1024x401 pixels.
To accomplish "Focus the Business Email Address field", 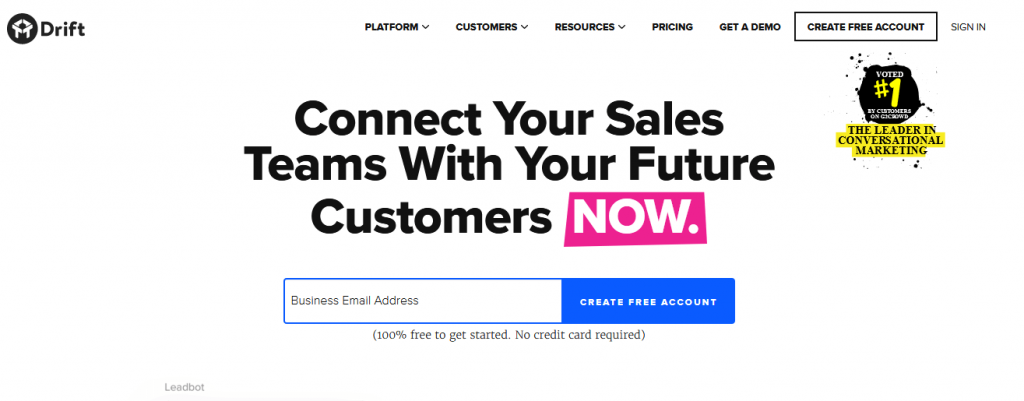I will (x=423, y=301).
